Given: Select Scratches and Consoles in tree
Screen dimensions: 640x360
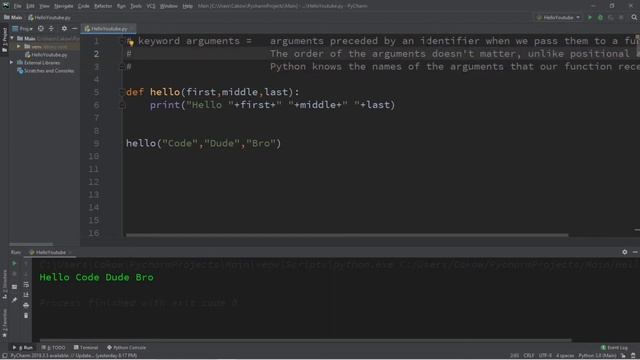Looking at the screenshot, I should pos(46,71).
